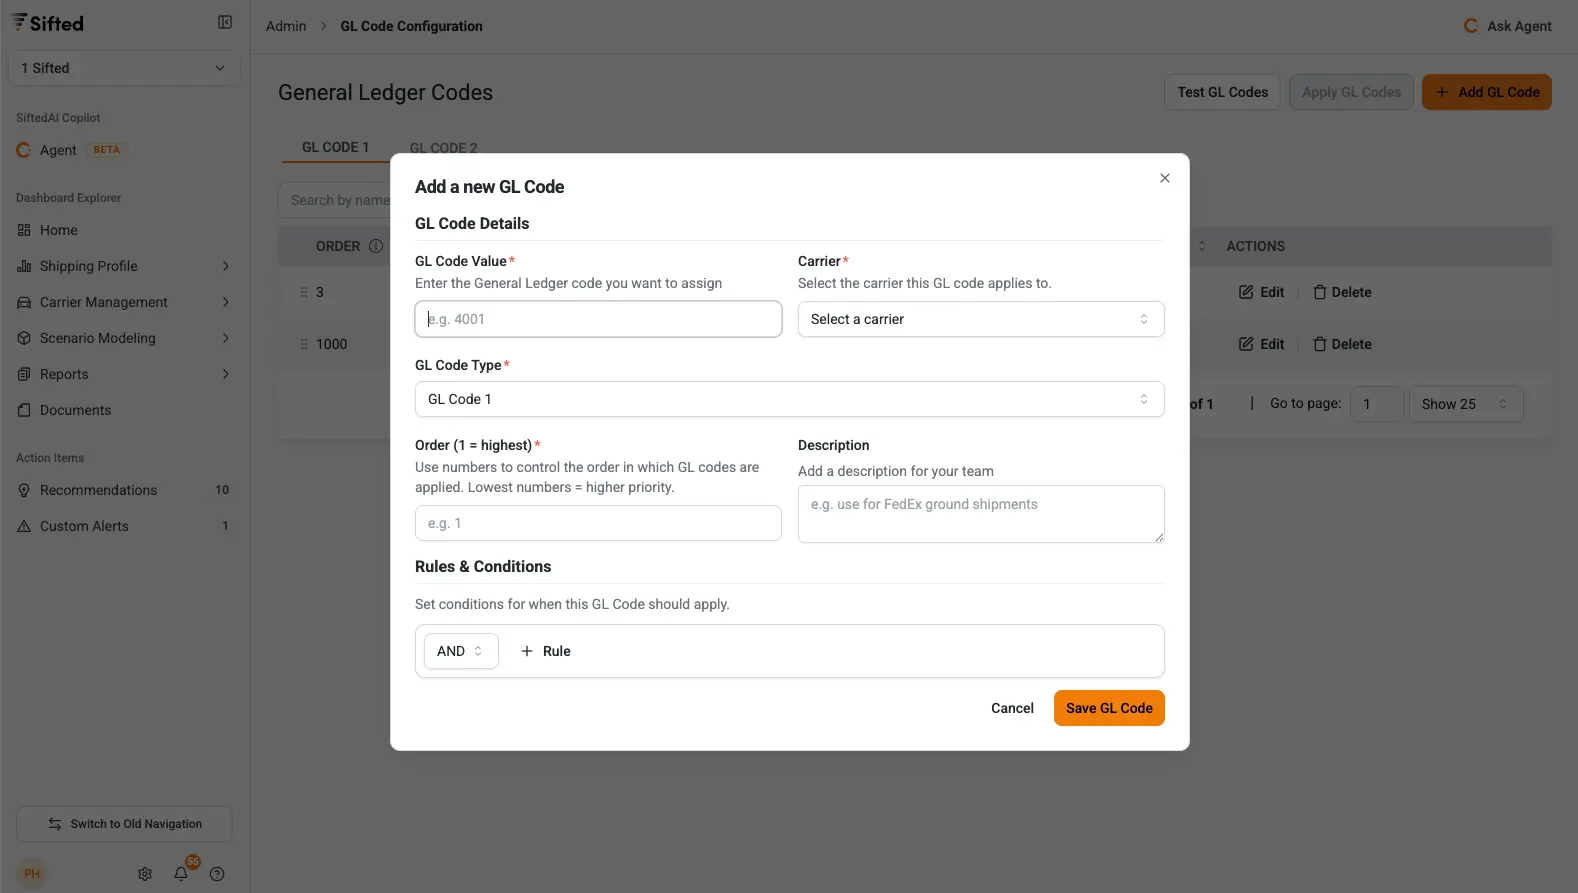
Task: Collapse the sidebar panel icon
Action: [225, 22]
